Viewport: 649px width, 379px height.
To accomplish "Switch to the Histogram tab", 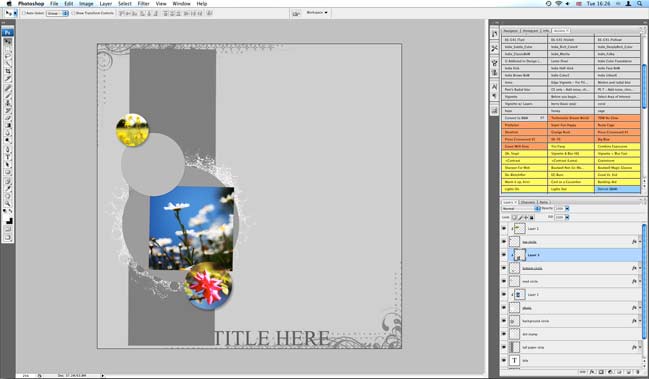I will [x=530, y=31].
